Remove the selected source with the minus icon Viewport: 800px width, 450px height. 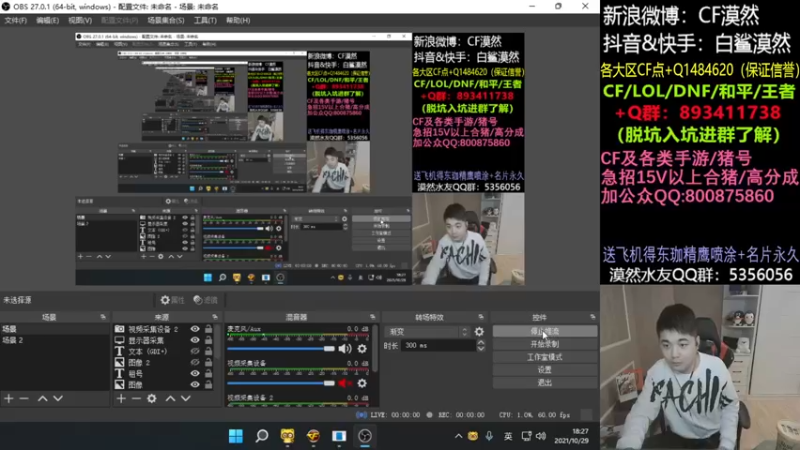(x=136, y=398)
